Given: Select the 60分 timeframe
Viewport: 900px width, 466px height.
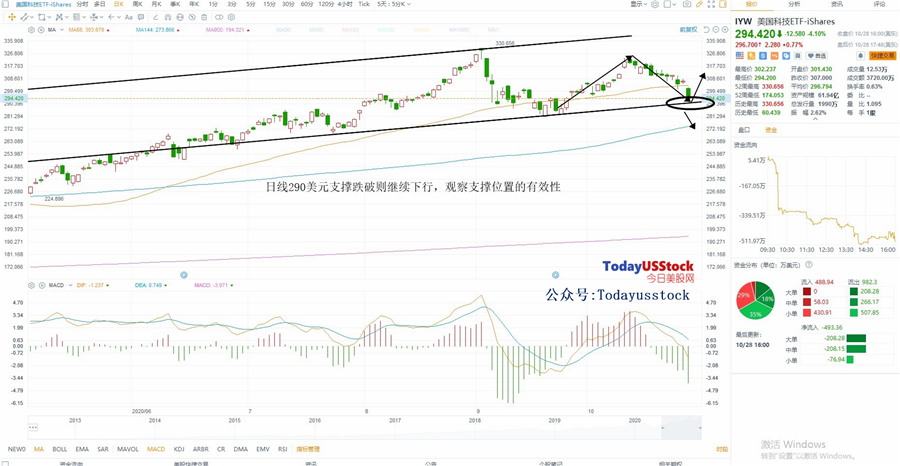Looking at the screenshot, I should tap(308, 4).
